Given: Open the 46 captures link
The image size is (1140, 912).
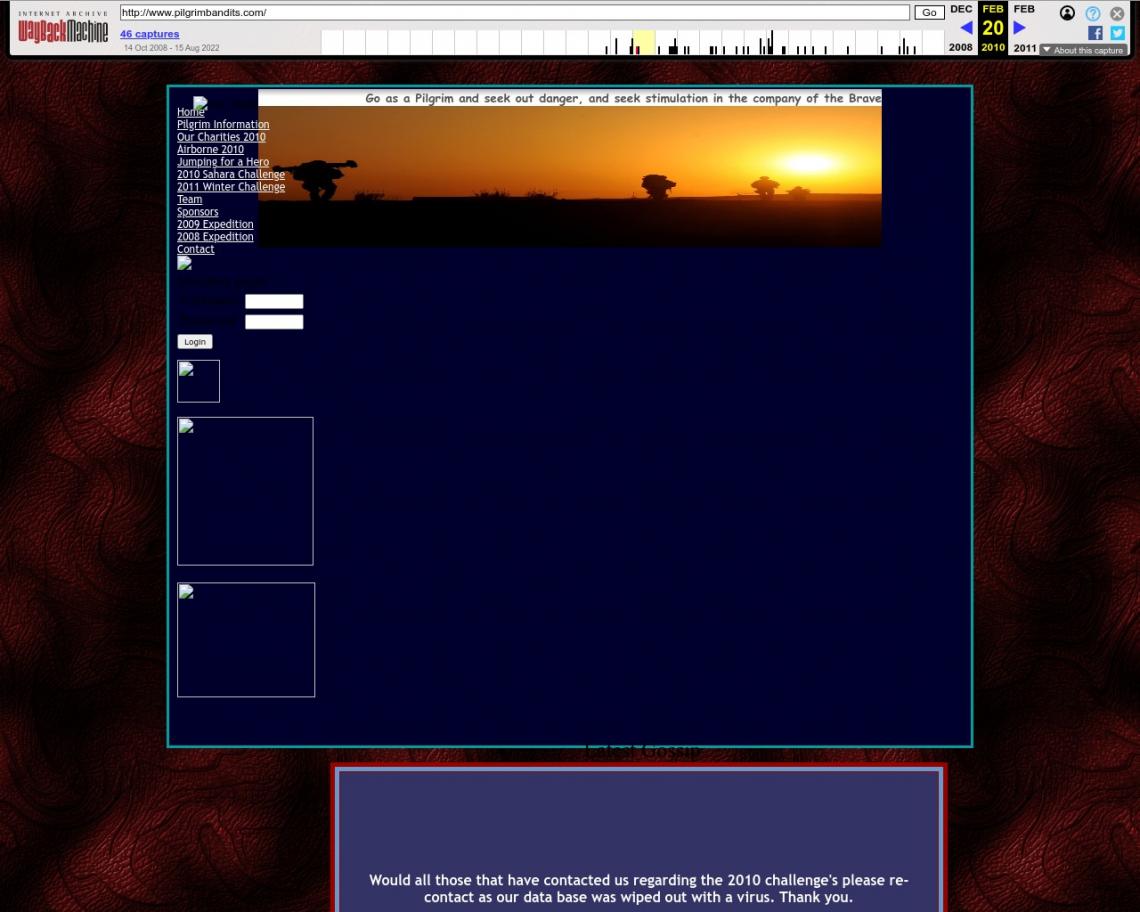Looking at the screenshot, I should [149, 34].
